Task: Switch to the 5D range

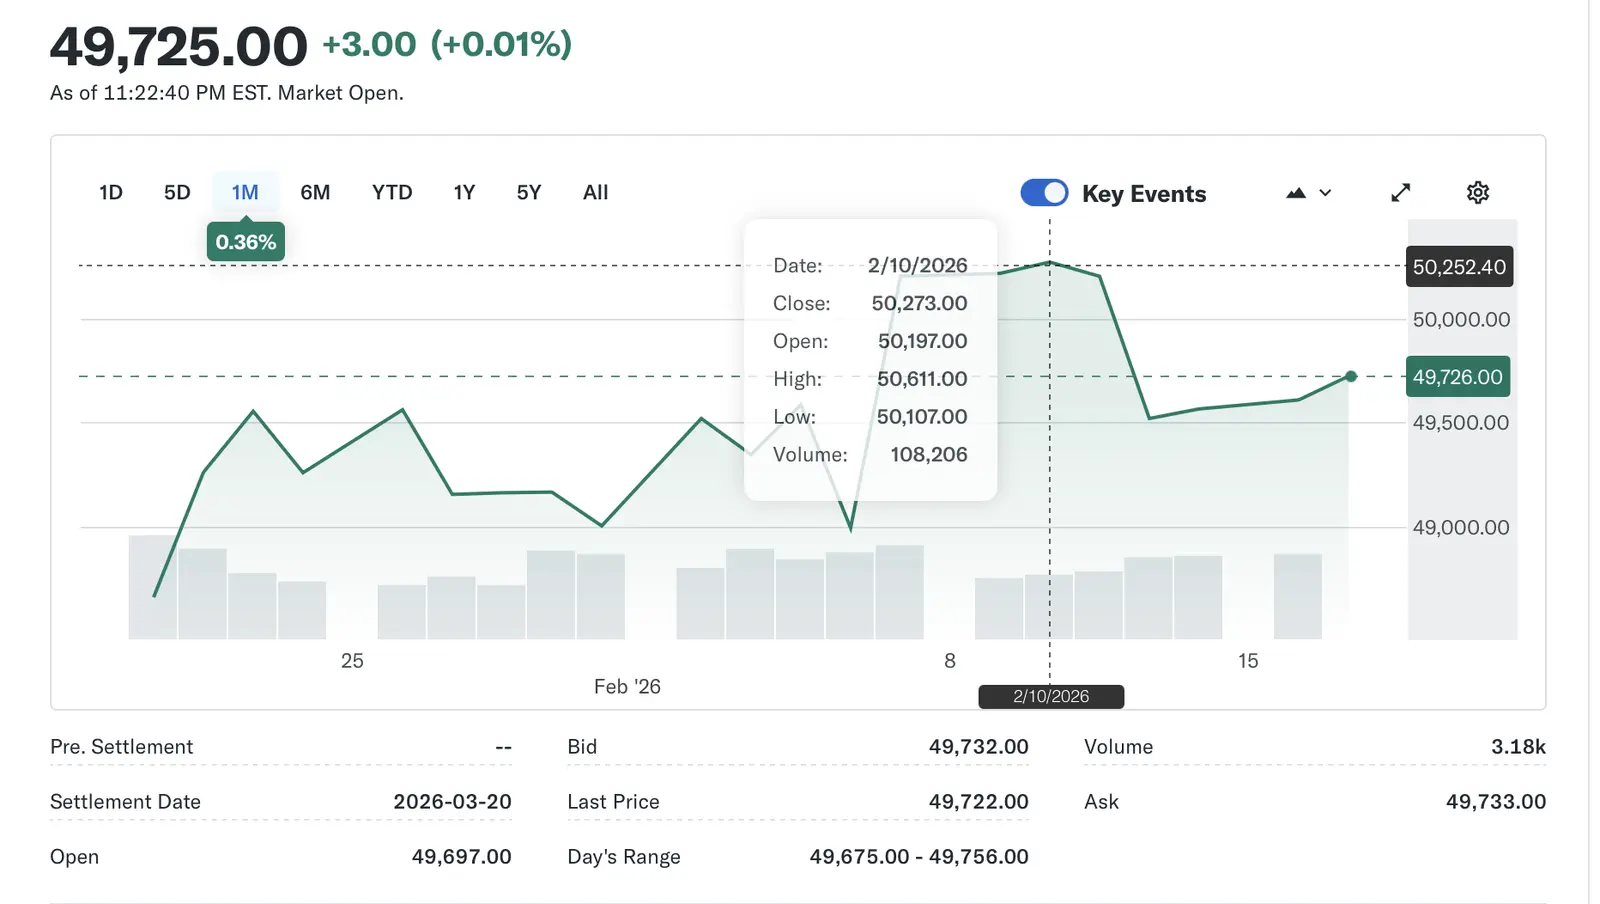Action: point(177,193)
